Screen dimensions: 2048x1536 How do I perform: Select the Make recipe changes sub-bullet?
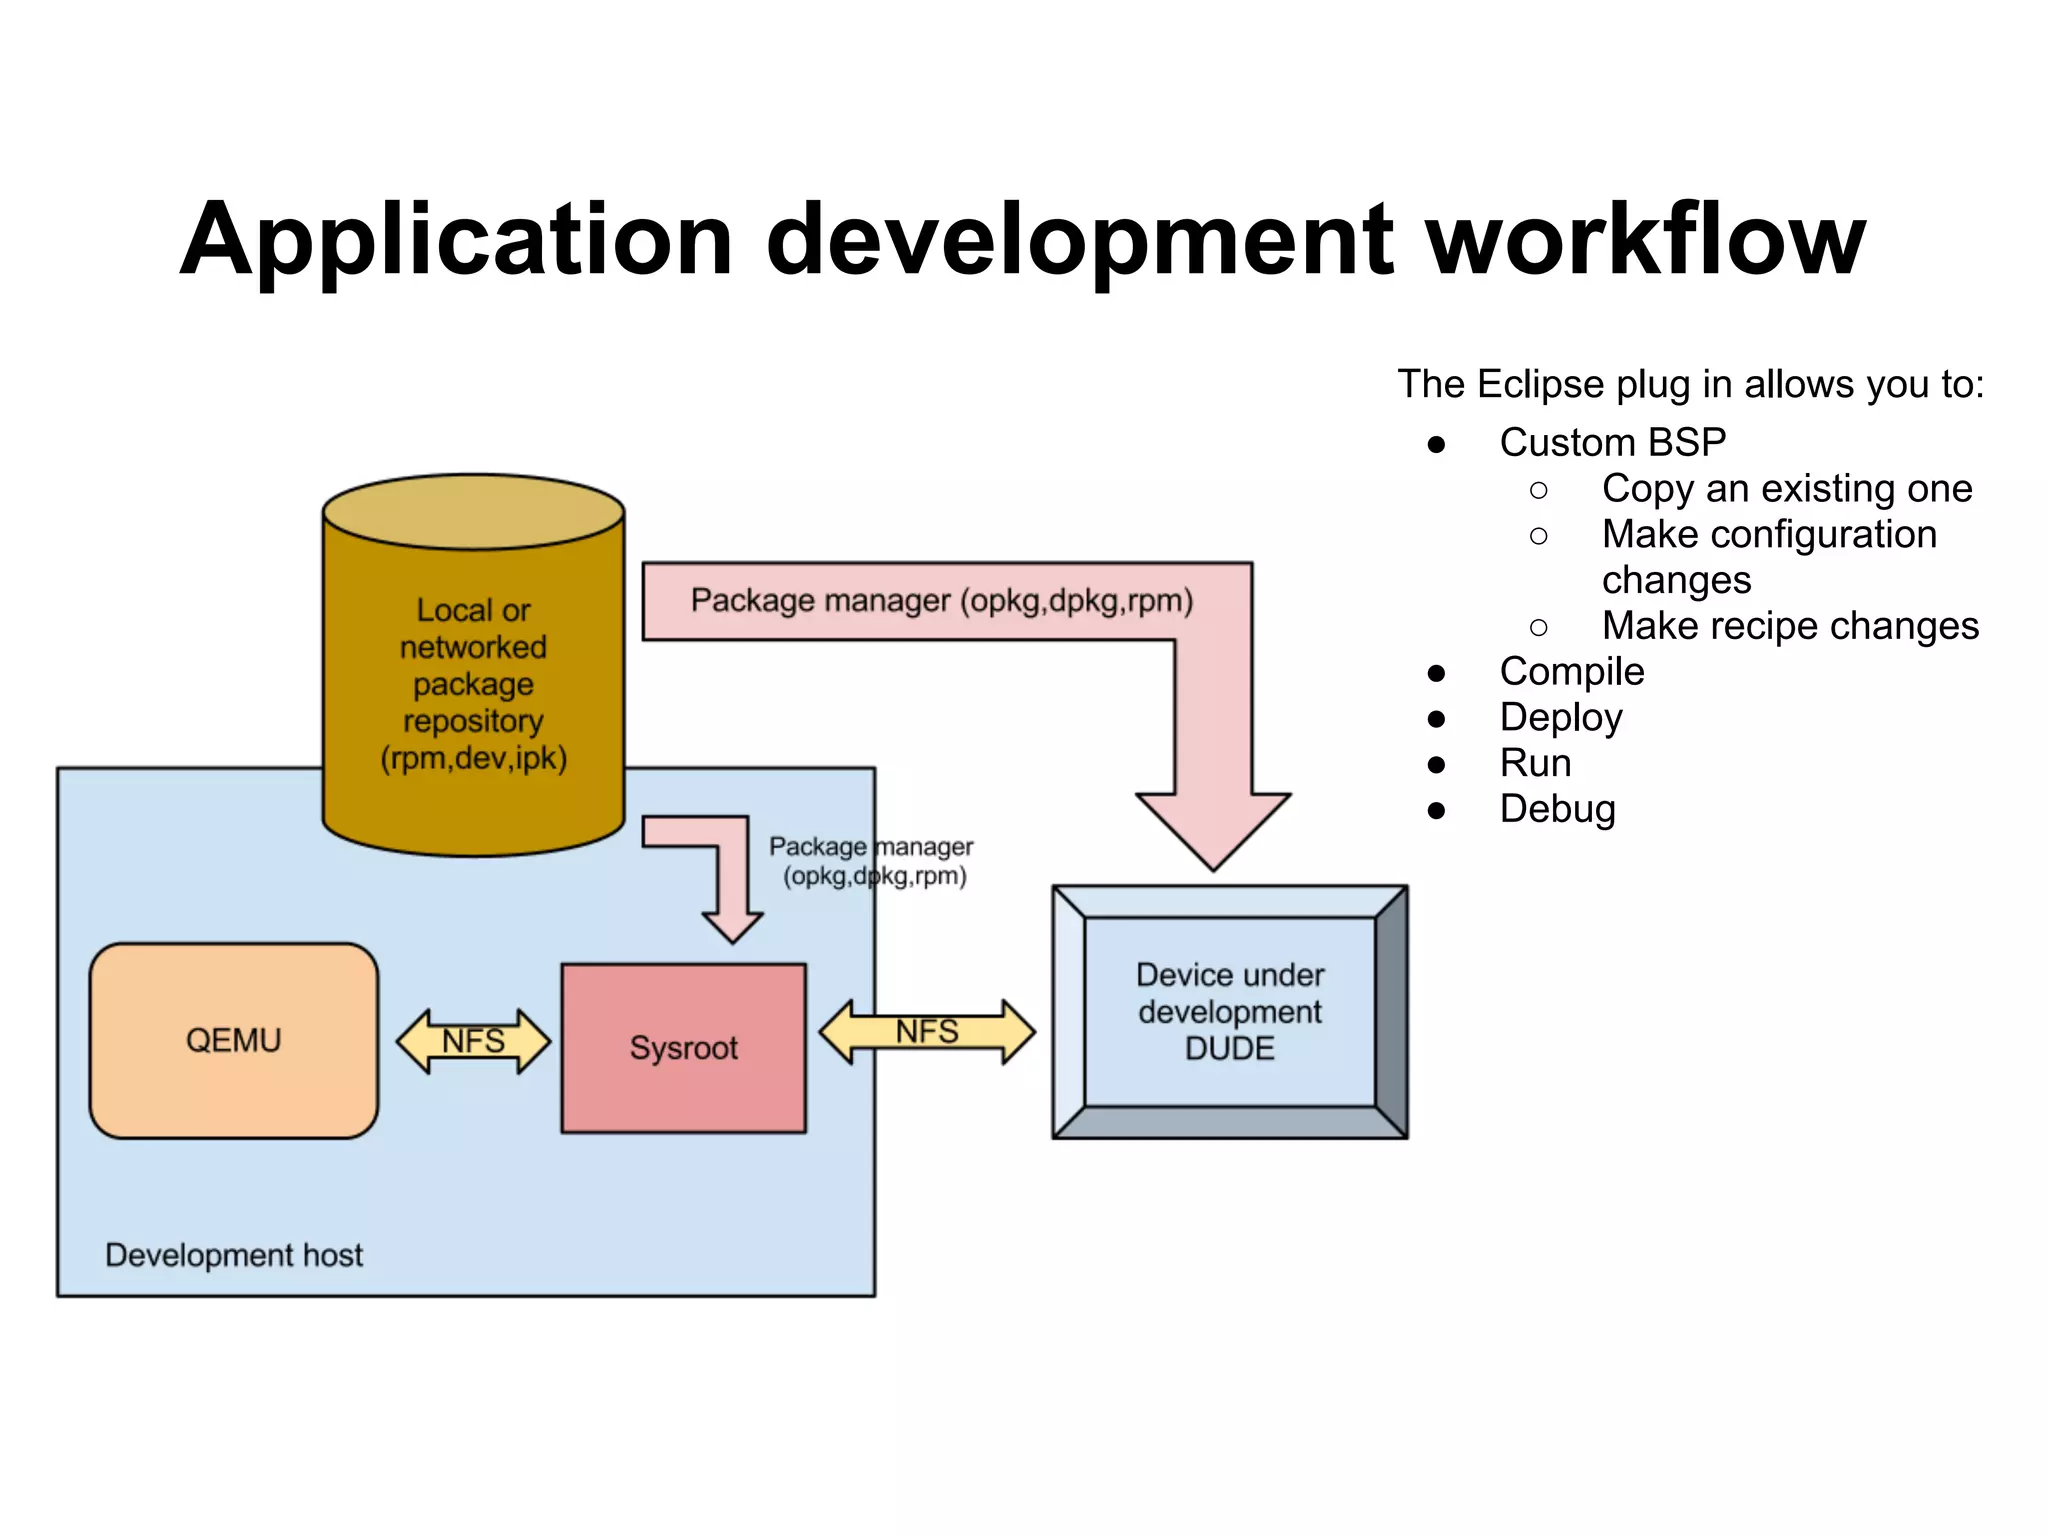point(1789,625)
